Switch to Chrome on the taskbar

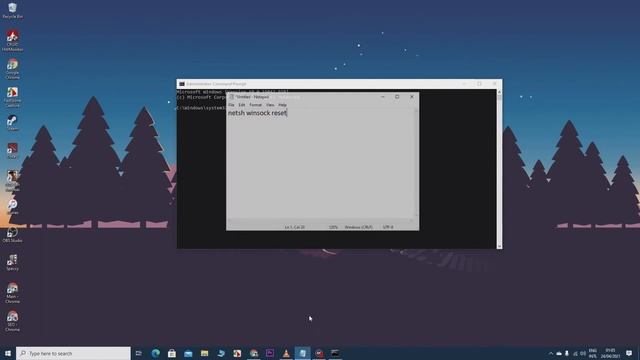(253, 353)
